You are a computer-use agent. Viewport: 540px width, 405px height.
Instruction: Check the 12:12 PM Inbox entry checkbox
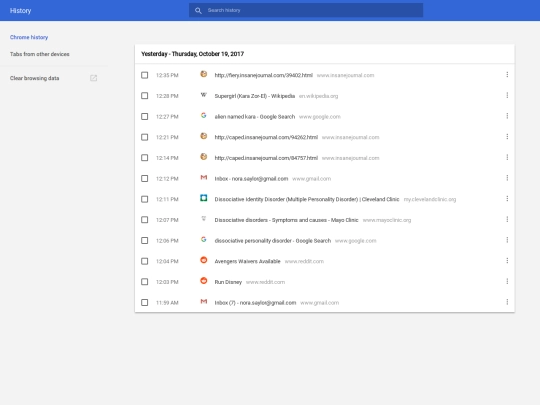pyautogui.click(x=145, y=178)
